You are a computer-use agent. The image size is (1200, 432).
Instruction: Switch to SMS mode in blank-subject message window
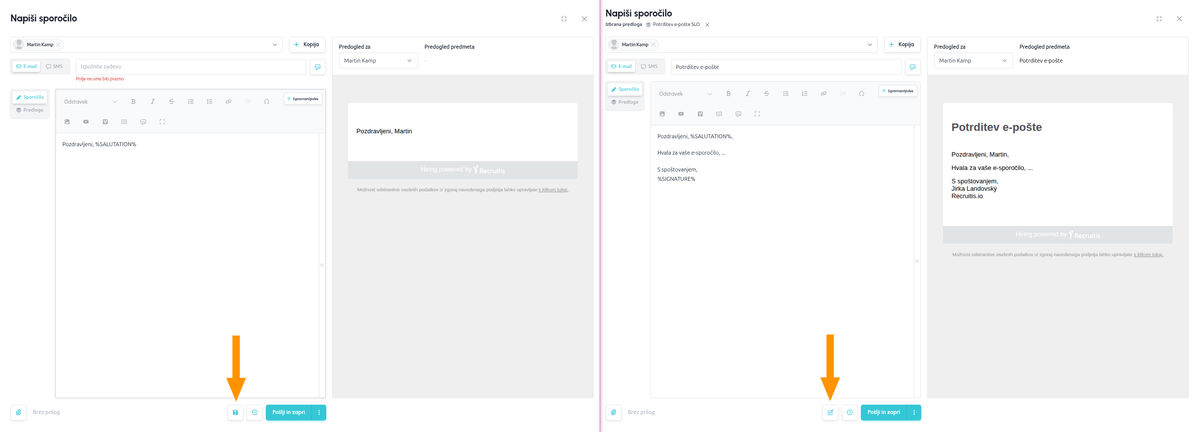click(54, 66)
